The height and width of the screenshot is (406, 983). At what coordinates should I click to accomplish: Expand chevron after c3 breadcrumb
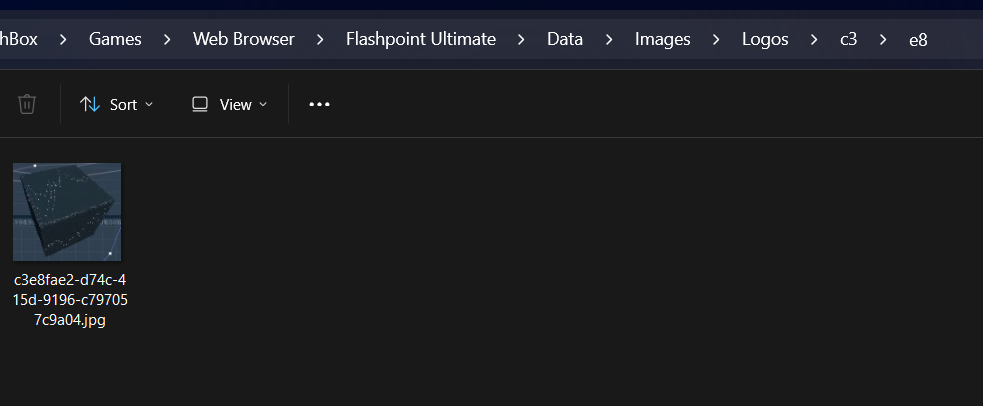(x=883, y=39)
